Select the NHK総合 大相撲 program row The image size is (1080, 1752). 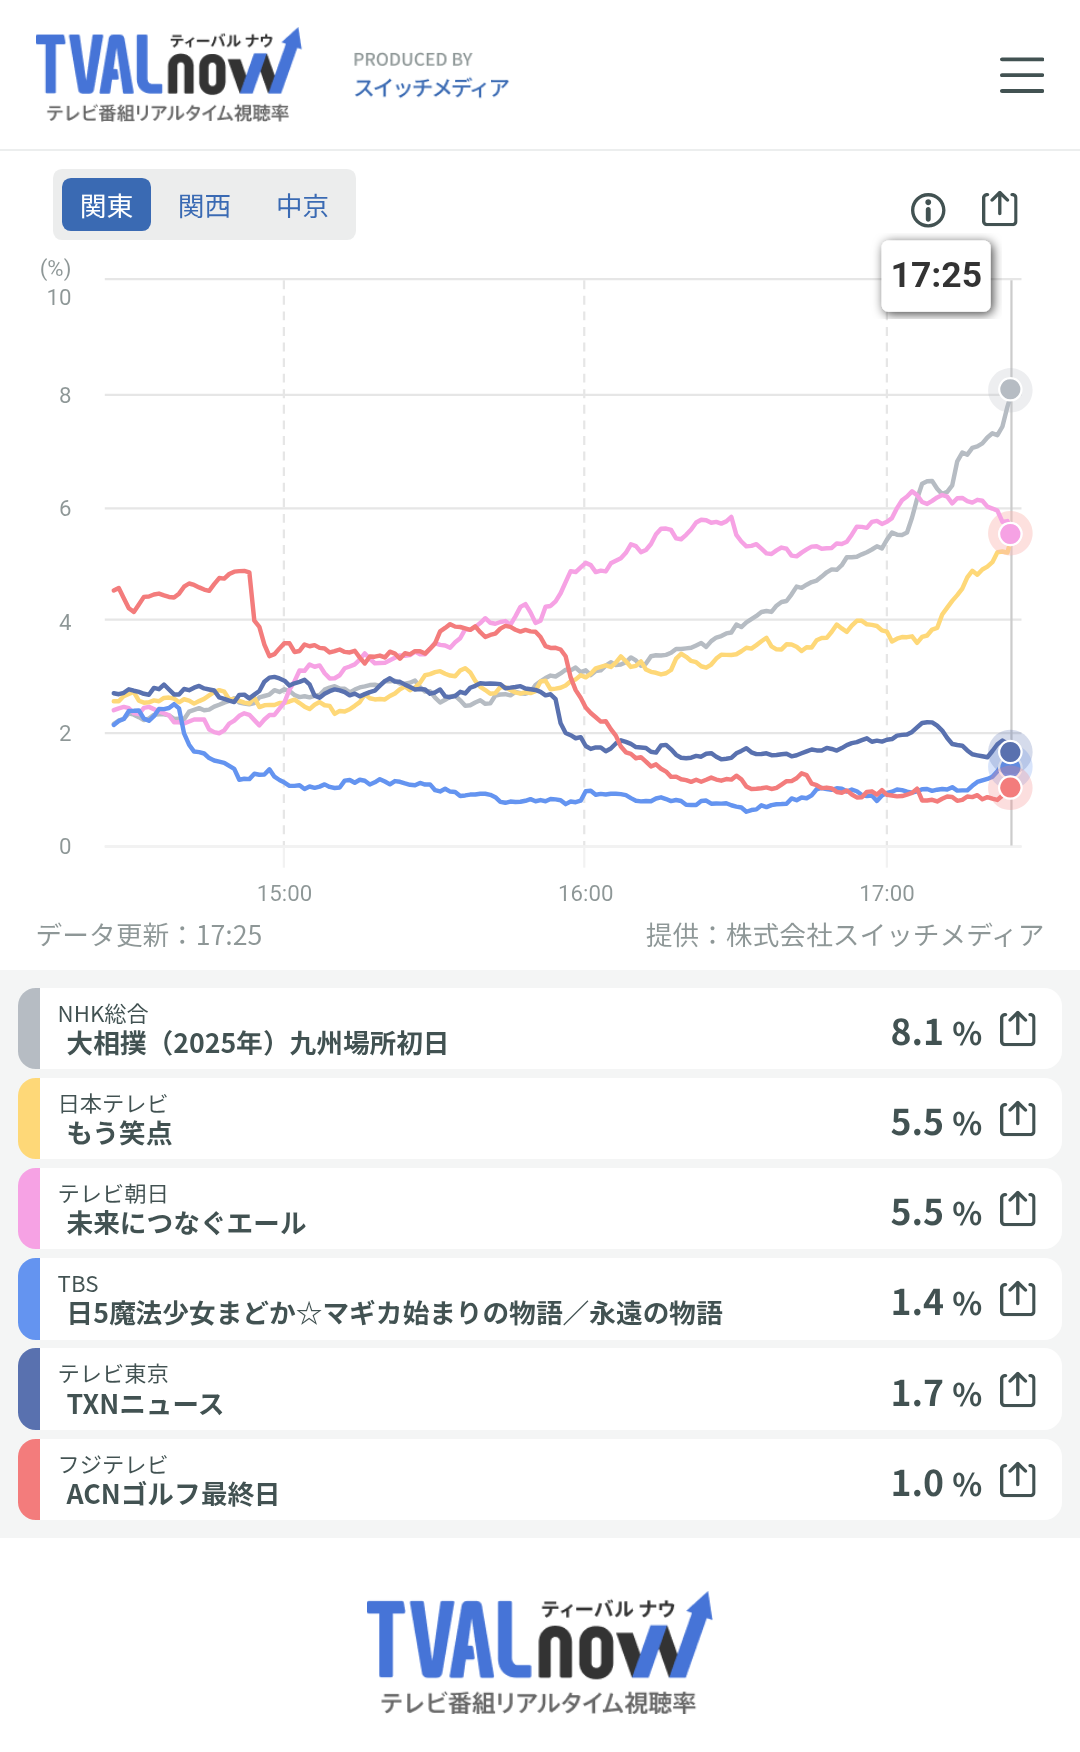point(450,1029)
